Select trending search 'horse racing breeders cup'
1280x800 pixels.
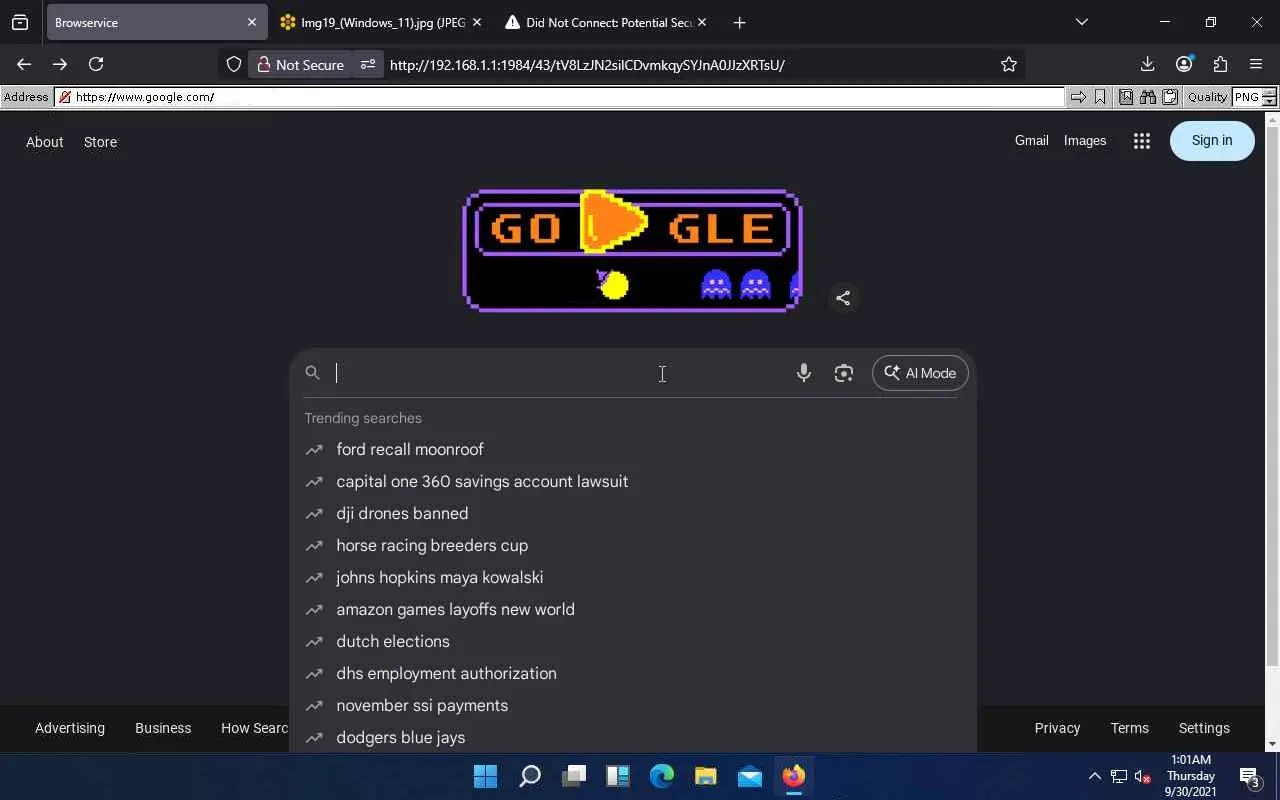(x=633, y=545)
